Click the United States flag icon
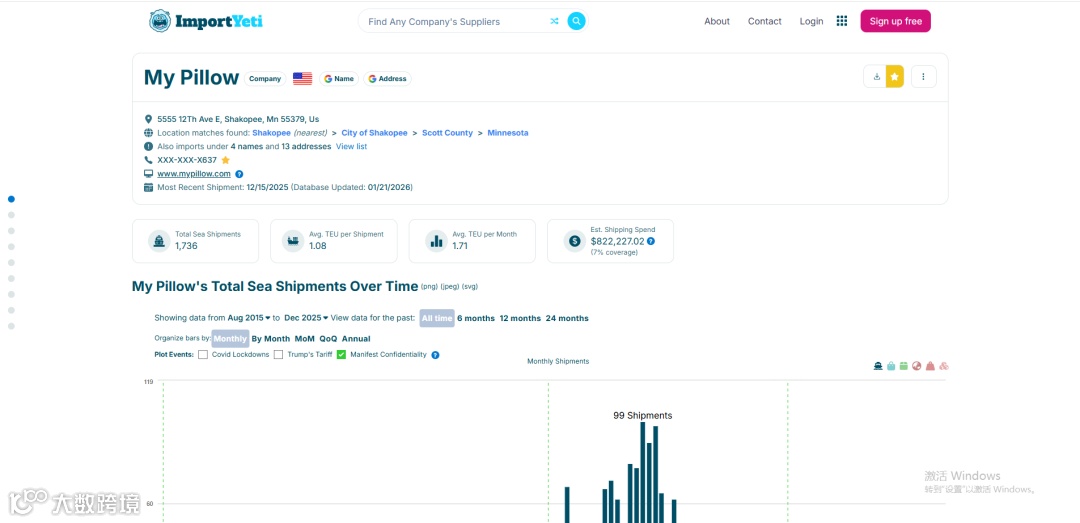1080x523 pixels. pos(302,79)
